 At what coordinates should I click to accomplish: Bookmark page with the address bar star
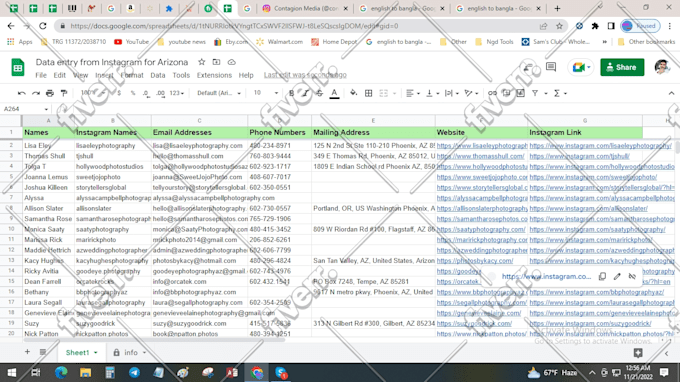[559, 26]
